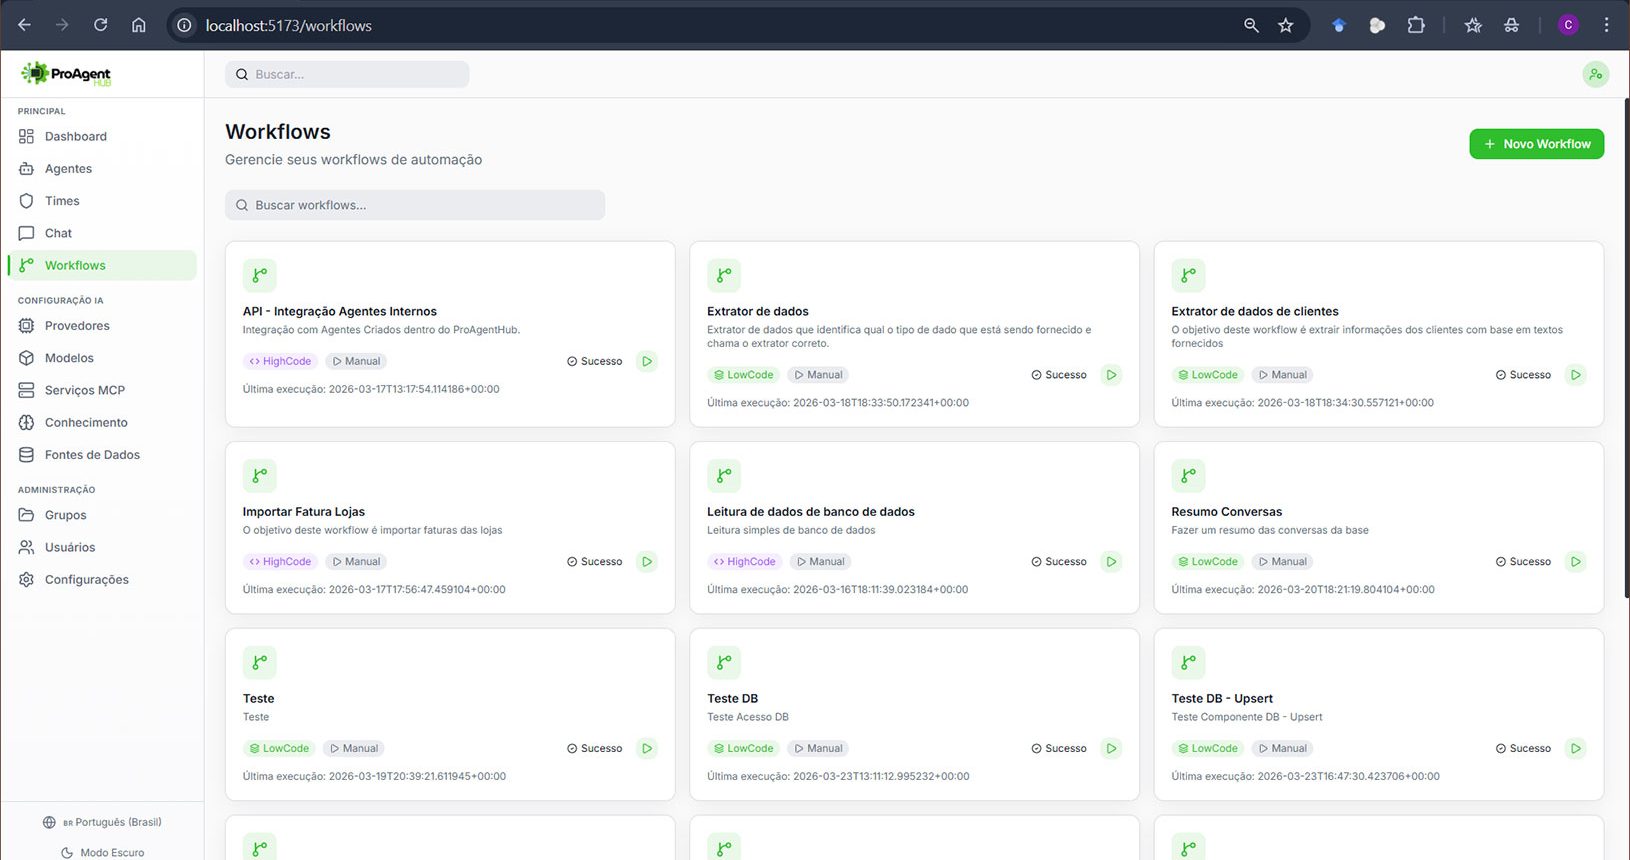Viewport: 1630px width, 860px height.
Task: Click the HighCode tag on Leitura de dados card
Action: tap(744, 562)
